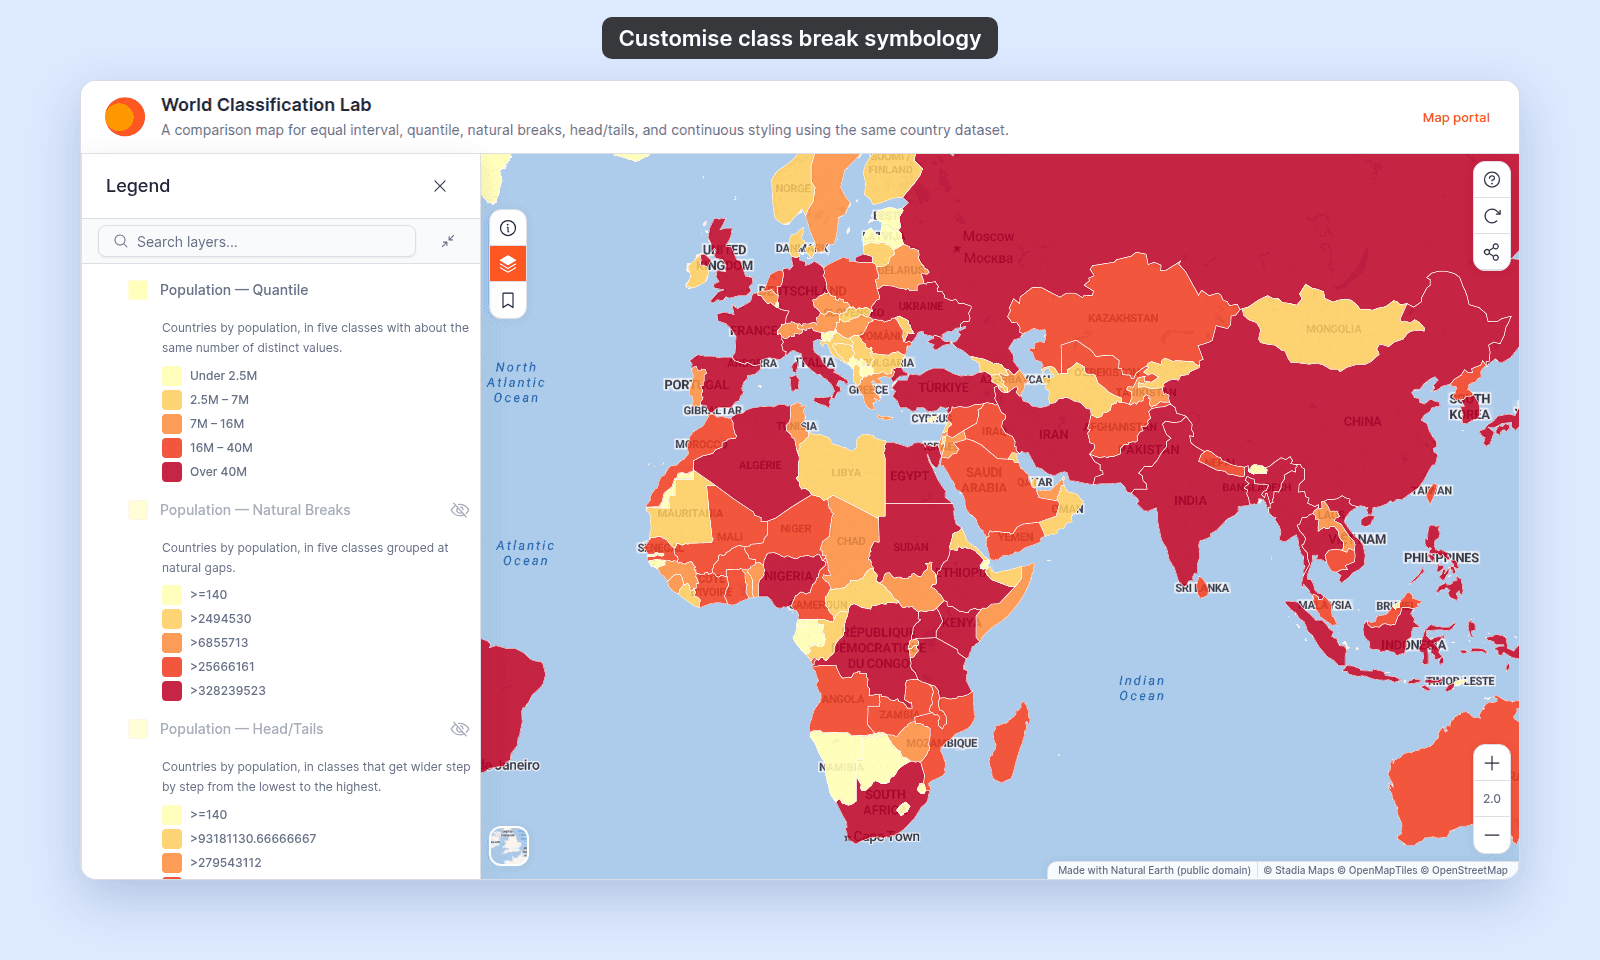Click the 16M – 40M class swatch
1600x960 pixels.
172,448
